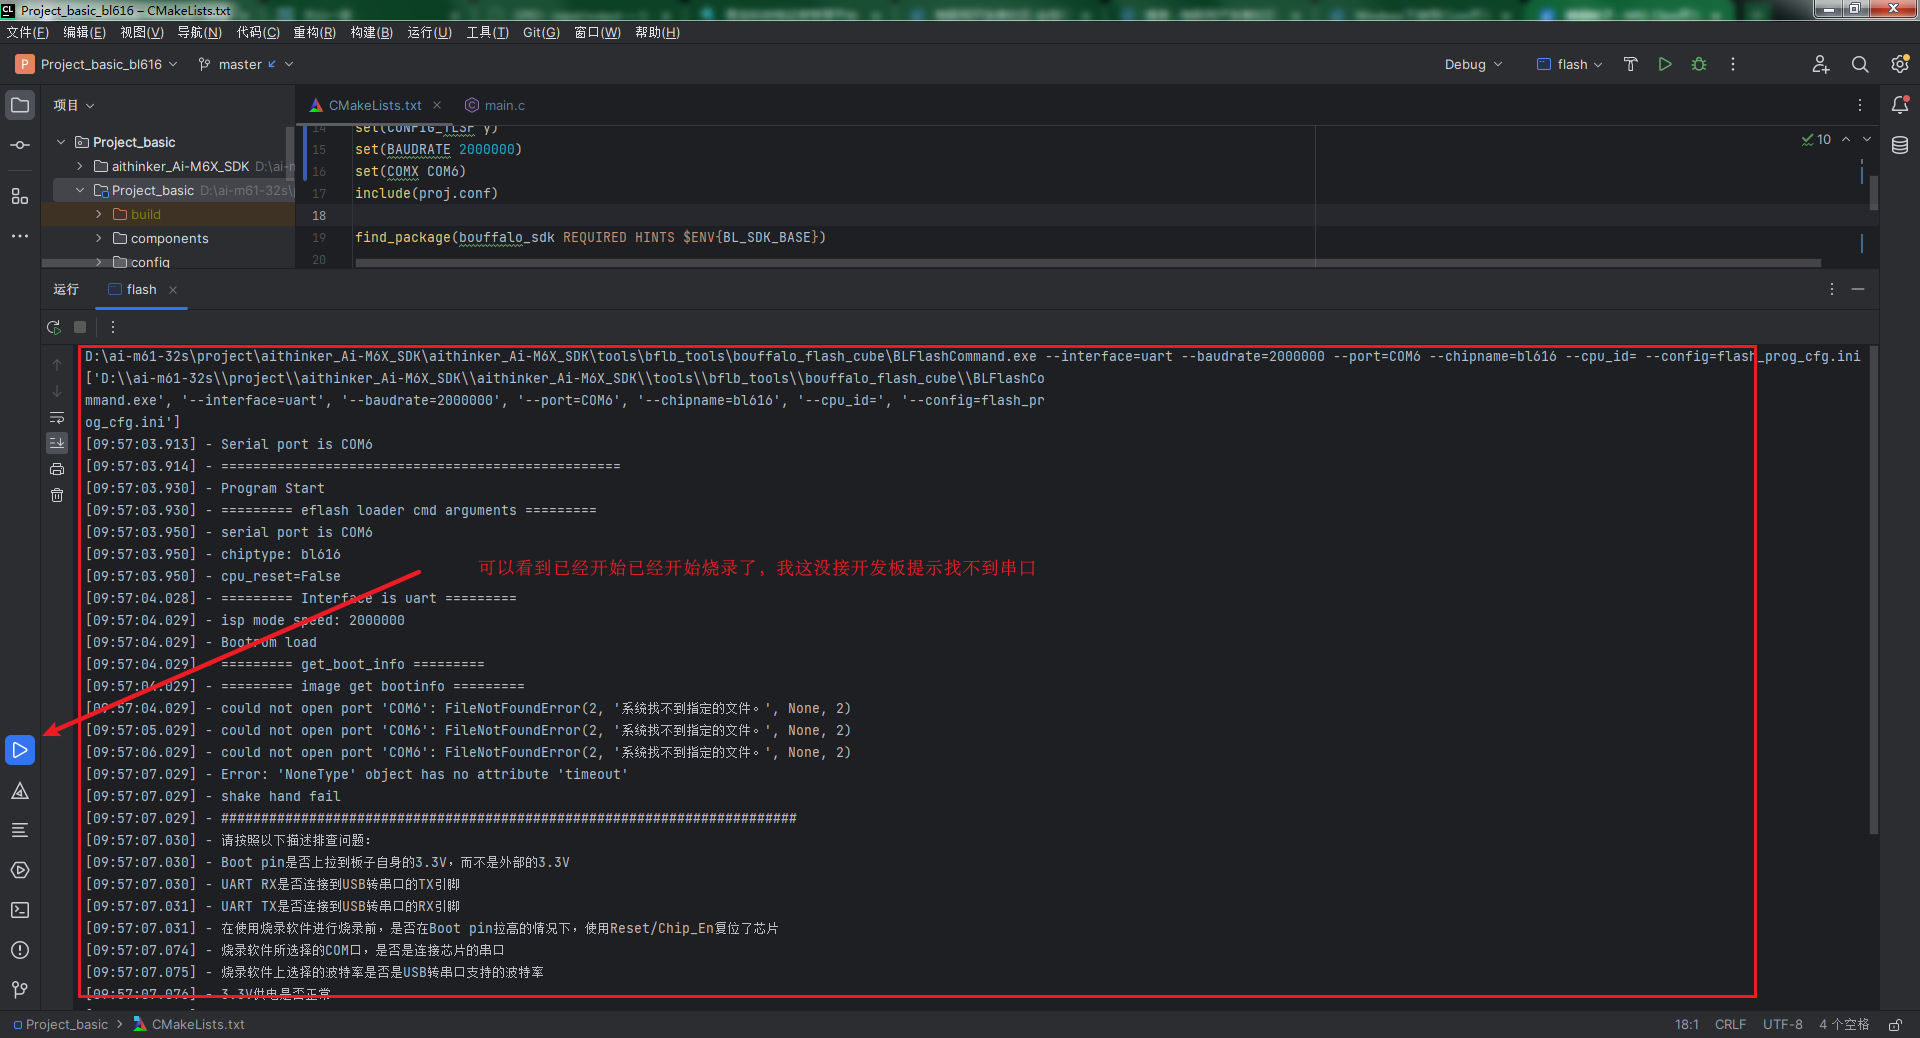Close the CMakeLists.txt tab
This screenshot has width=1920, height=1038.
[437, 105]
